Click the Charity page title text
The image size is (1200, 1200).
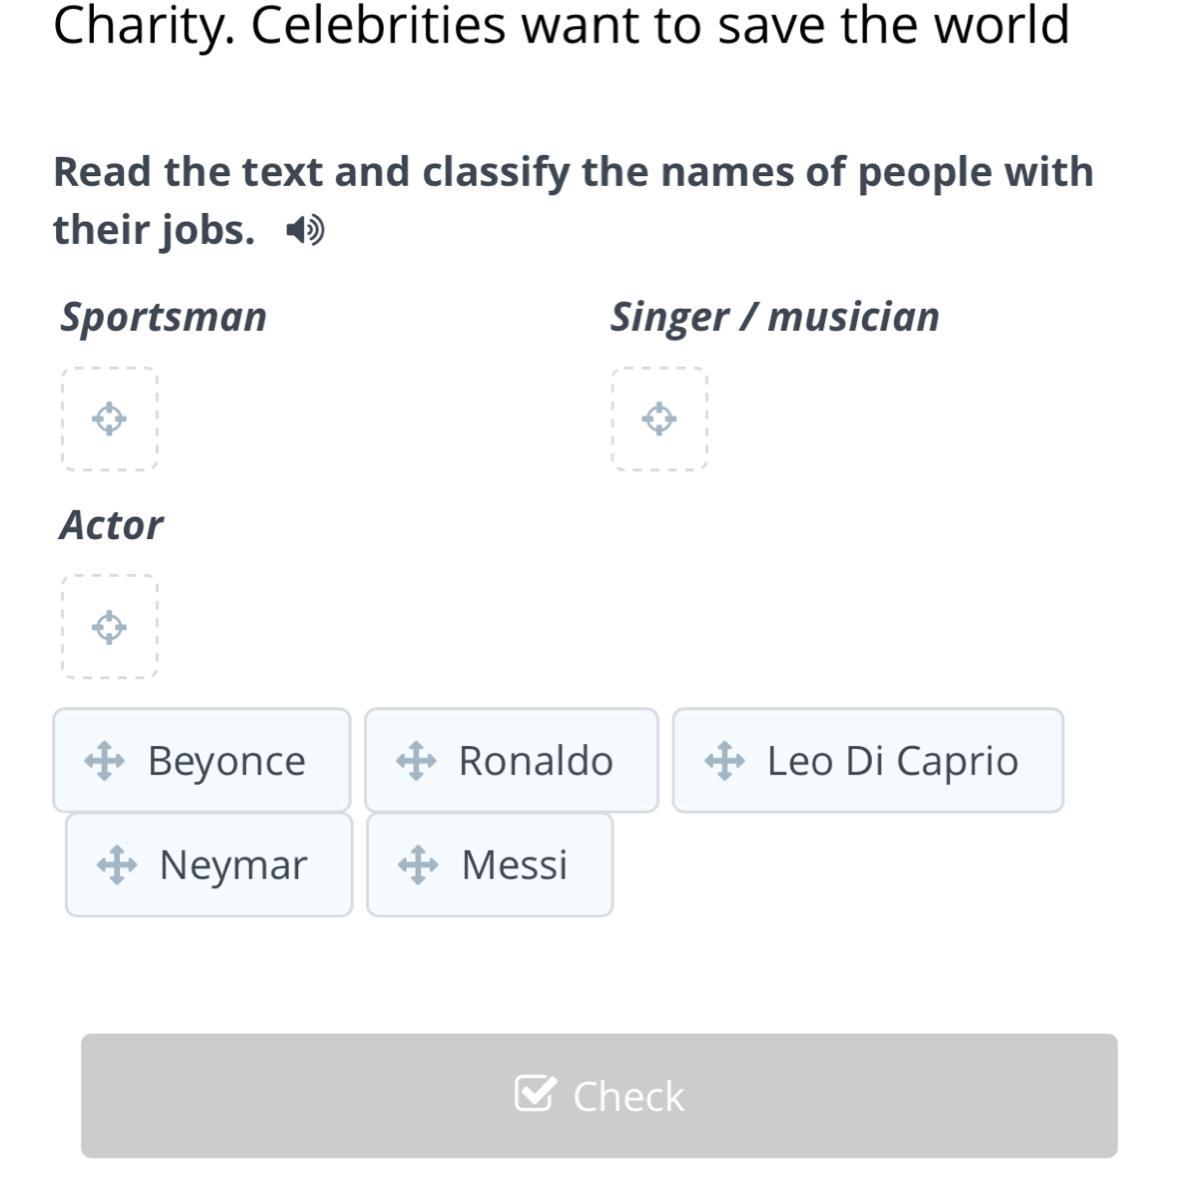(561, 26)
